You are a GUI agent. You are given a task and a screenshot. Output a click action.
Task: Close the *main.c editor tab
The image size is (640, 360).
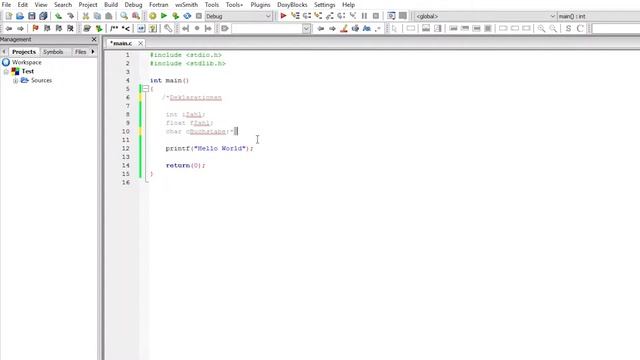140,43
